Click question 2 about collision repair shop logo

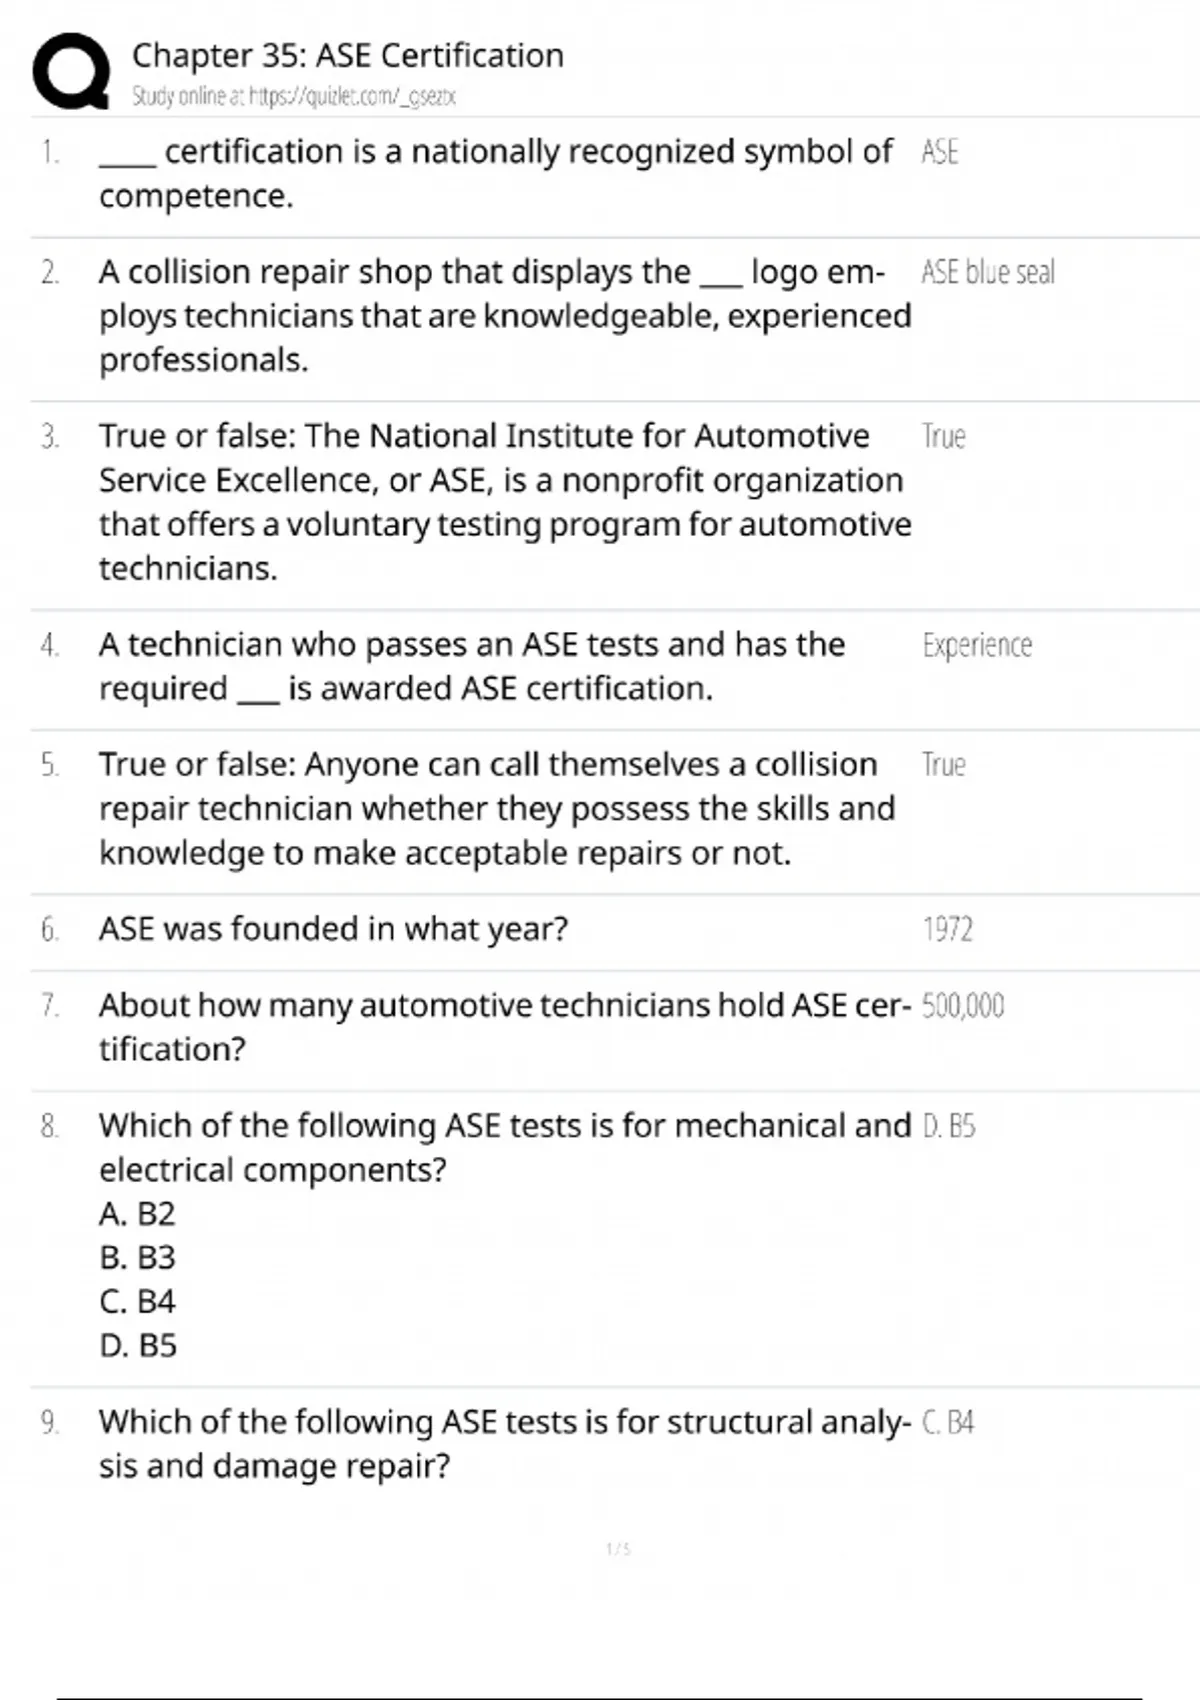coord(505,316)
